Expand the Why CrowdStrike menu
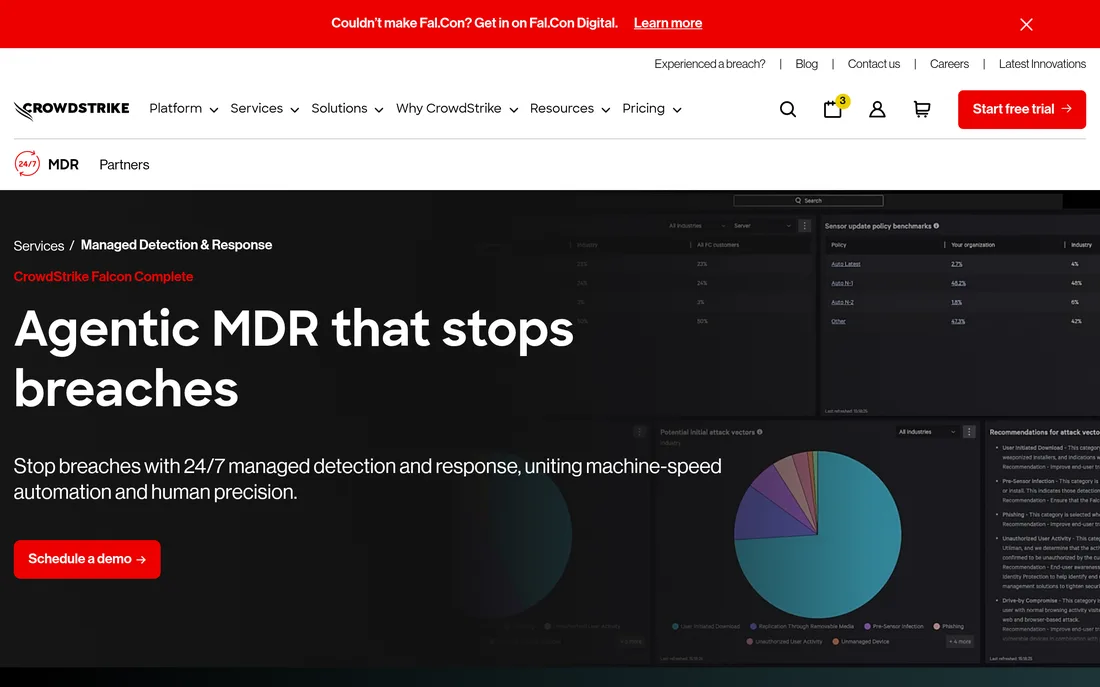 tap(457, 109)
